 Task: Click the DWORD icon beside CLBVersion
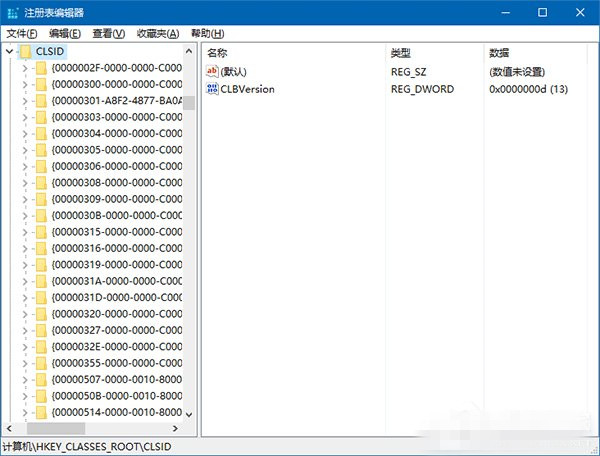click(212, 89)
